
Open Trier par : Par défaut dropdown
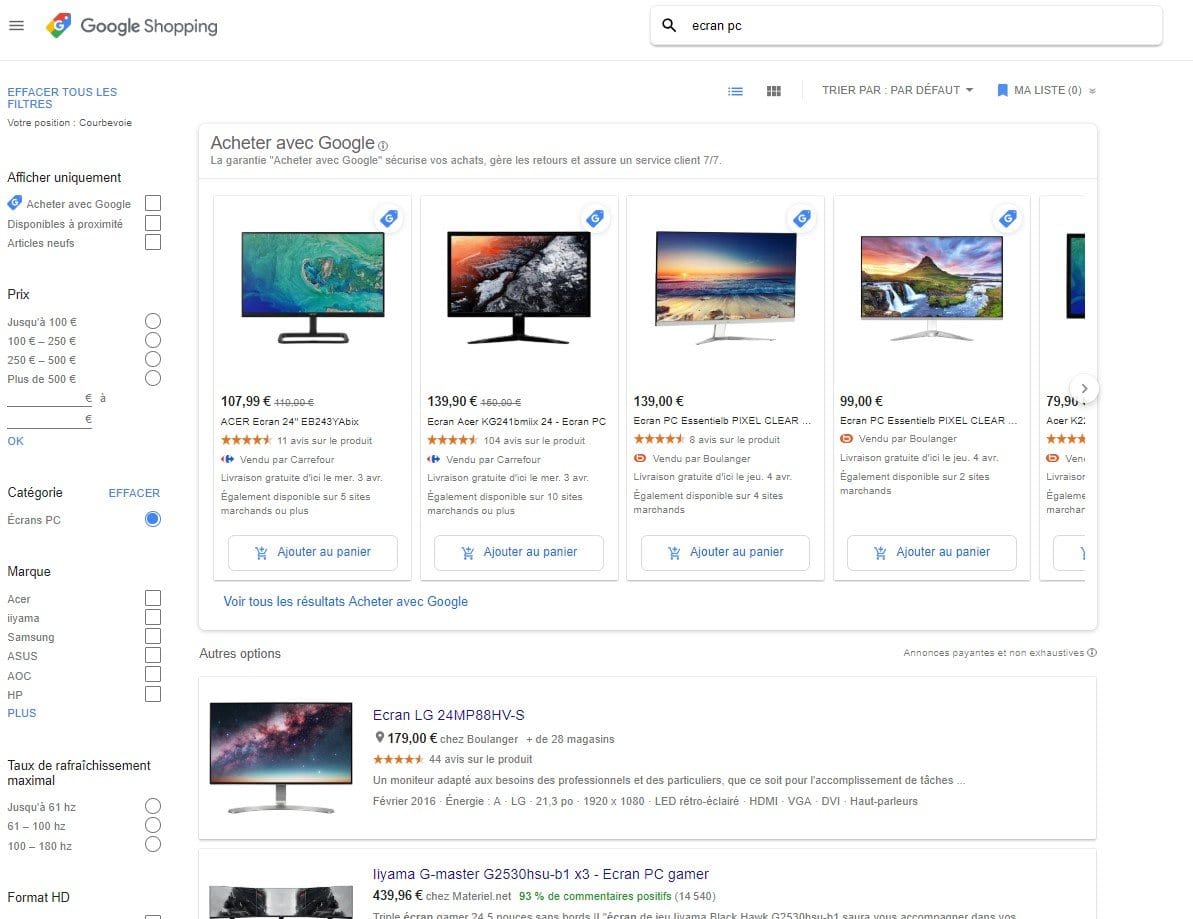[898, 90]
